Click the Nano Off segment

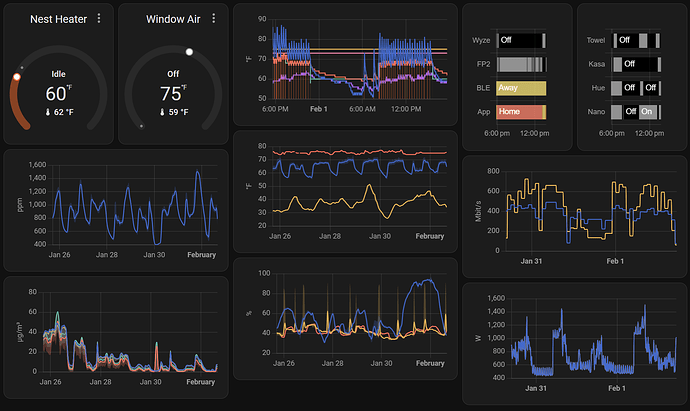pos(631,112)
